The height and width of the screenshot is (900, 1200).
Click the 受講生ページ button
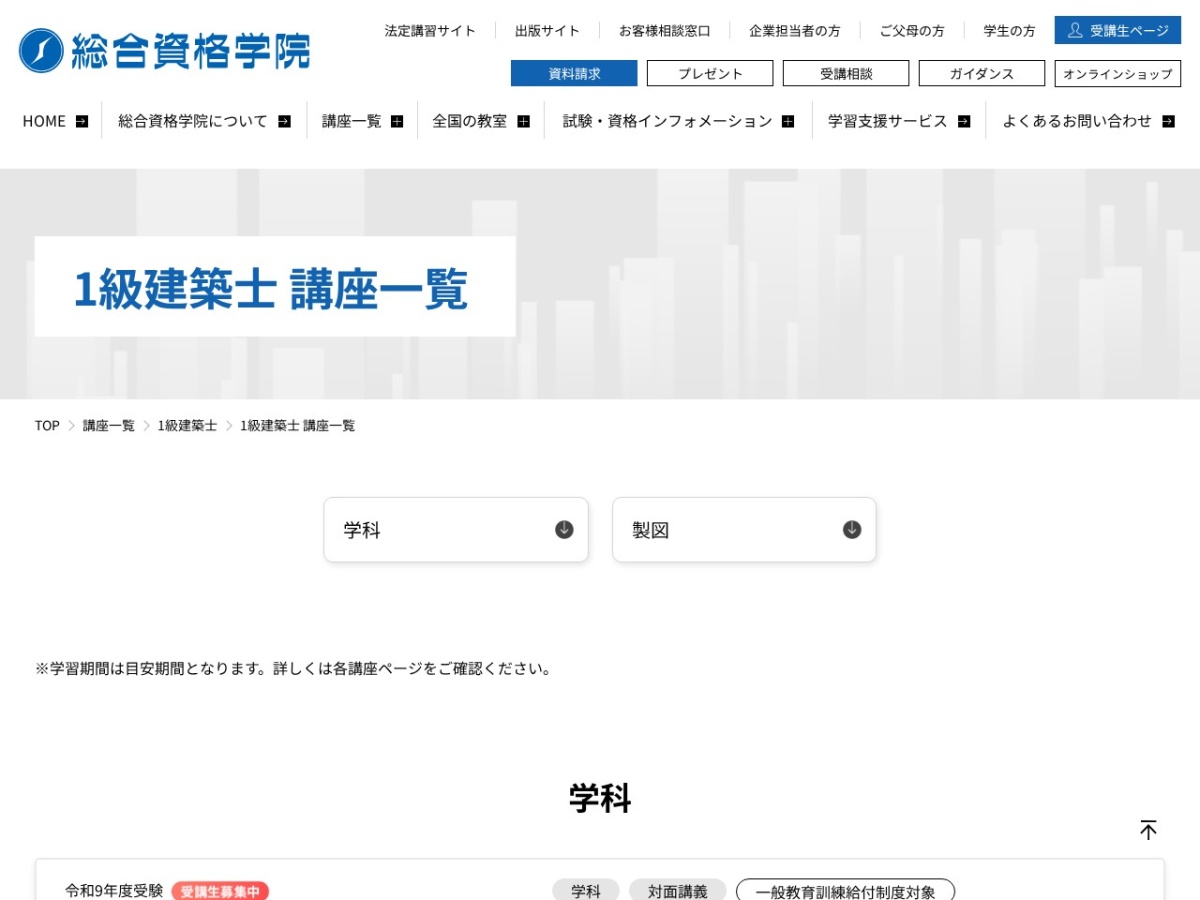click(1118, 30)
